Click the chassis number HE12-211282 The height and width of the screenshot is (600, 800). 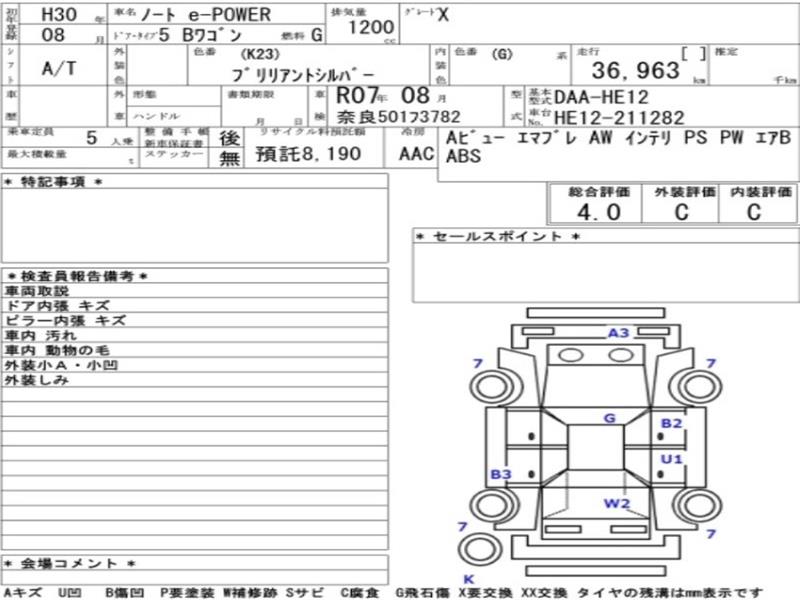619,118
